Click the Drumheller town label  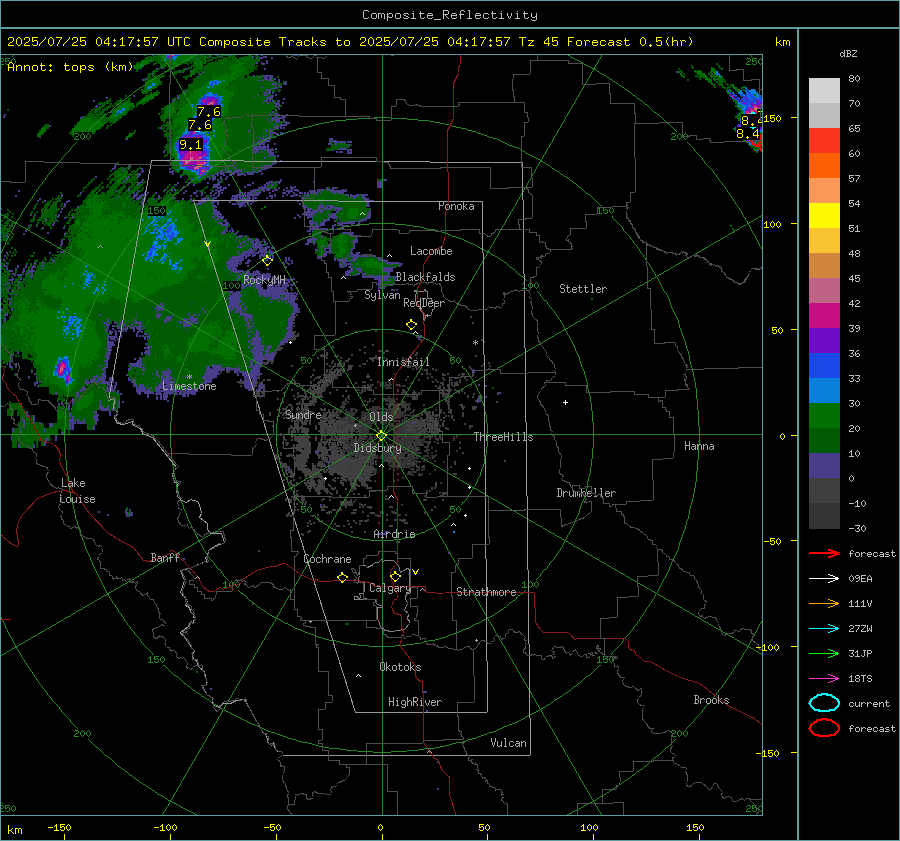click(x=586, y=493)
